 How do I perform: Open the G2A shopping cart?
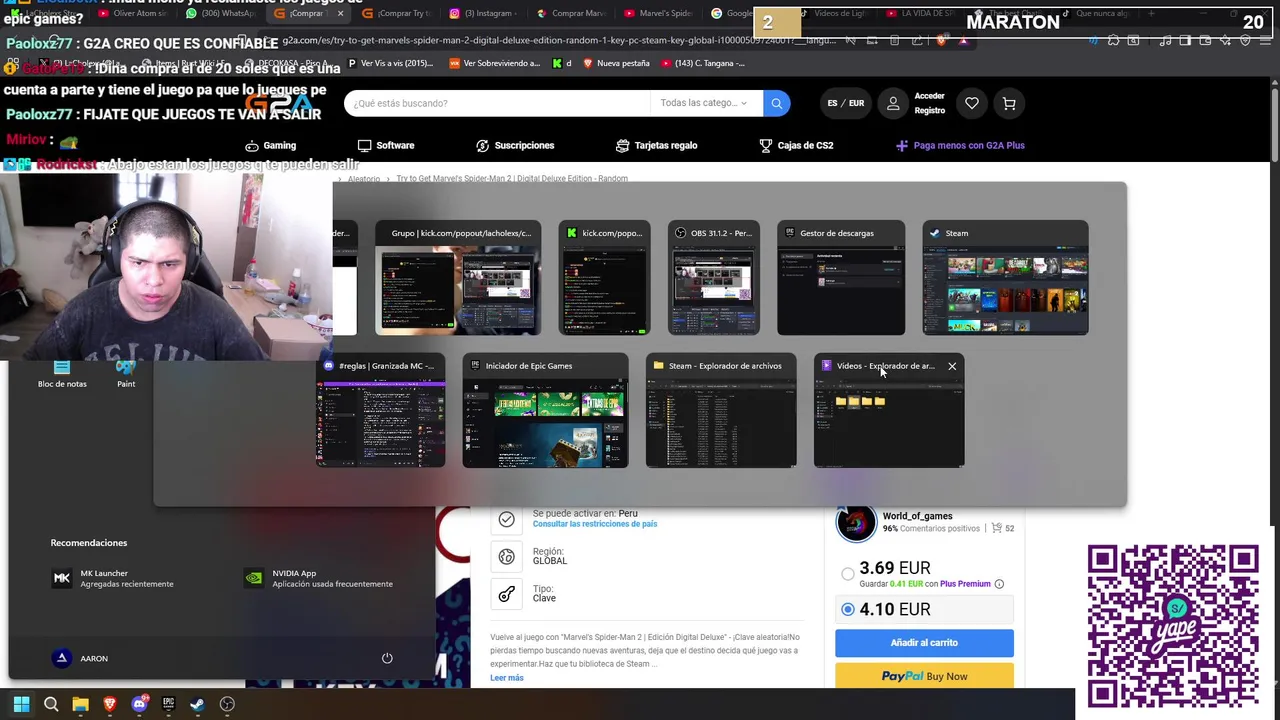(x=1009, y=103)
